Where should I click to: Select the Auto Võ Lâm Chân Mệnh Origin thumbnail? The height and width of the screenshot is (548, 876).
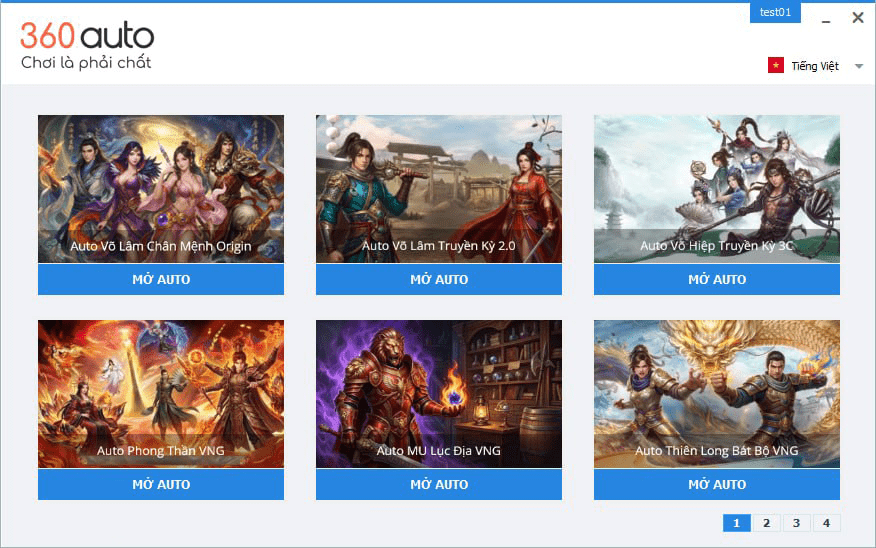point(161,189)
